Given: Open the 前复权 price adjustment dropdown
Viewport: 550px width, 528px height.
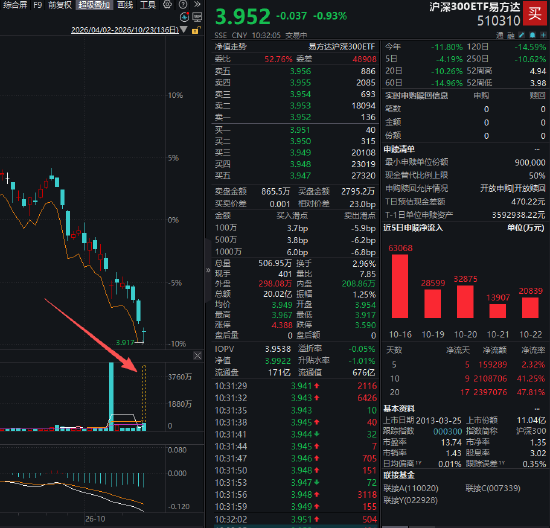Looking at the screenshot, I should pos(60,5).
